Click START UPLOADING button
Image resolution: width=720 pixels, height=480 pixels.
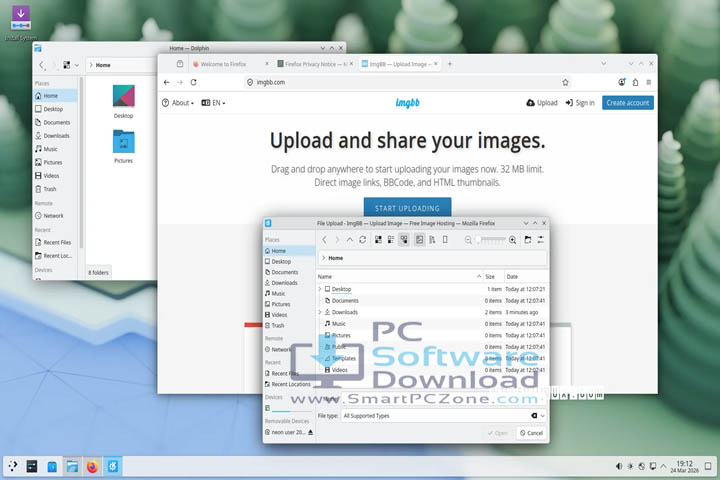tap(407, 208)
